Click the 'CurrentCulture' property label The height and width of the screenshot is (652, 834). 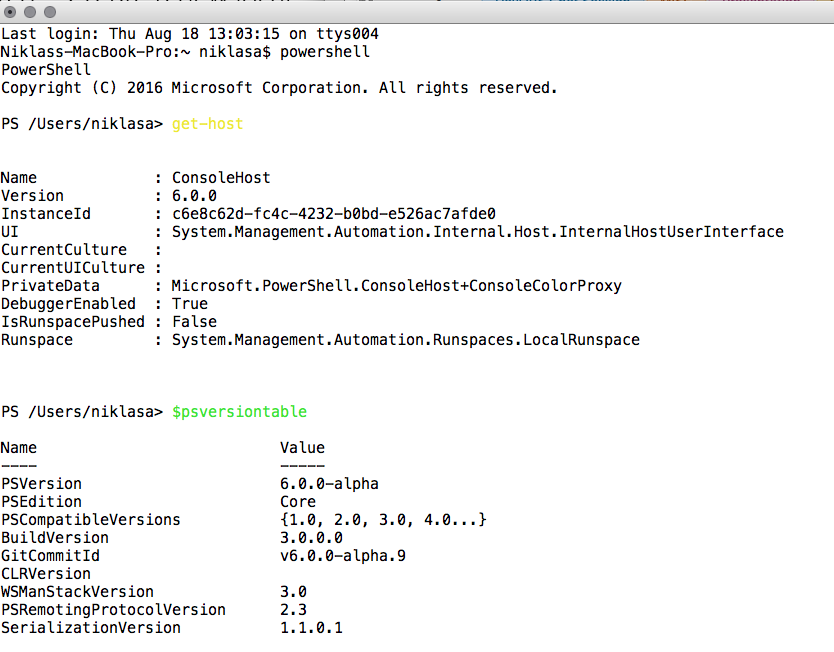[x=64, y=250]
